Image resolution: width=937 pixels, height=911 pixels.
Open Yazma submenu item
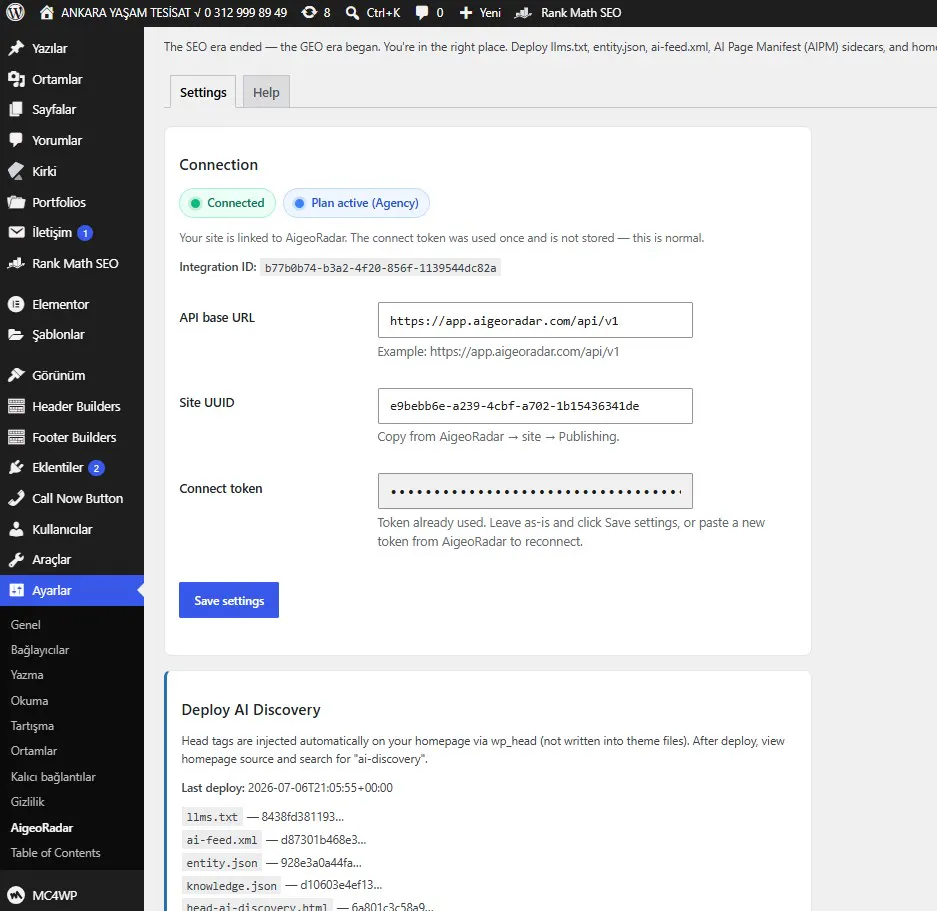tap(27, 675)
